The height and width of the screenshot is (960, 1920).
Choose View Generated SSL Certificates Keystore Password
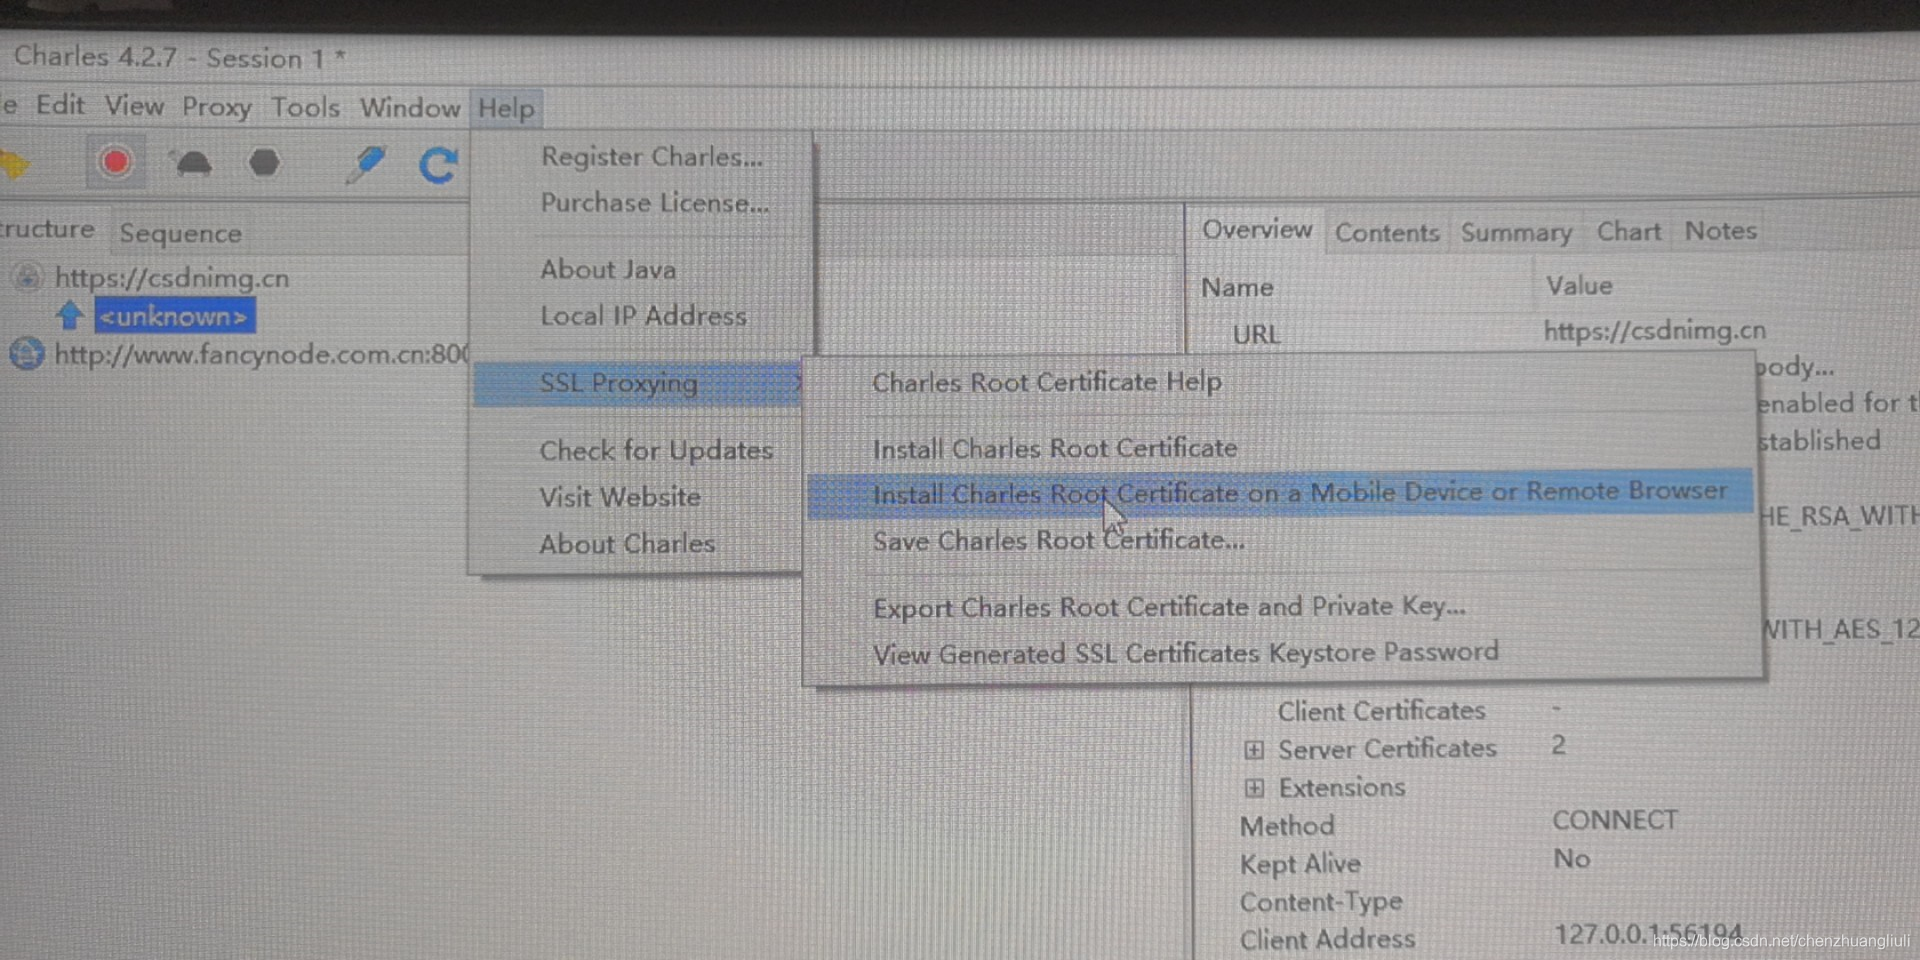pyautogui.click(x=1185, y=653)
